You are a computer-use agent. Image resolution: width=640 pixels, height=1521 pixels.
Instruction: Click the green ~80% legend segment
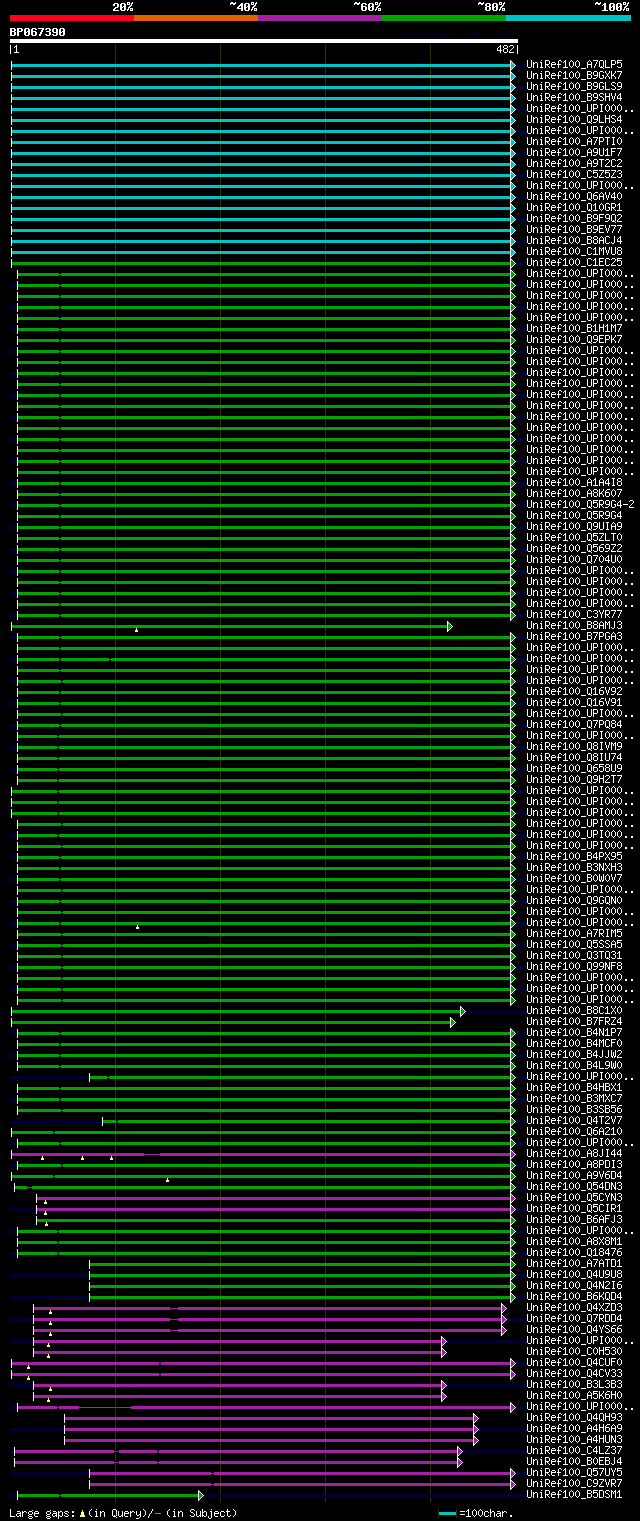[x=444, y=17]
